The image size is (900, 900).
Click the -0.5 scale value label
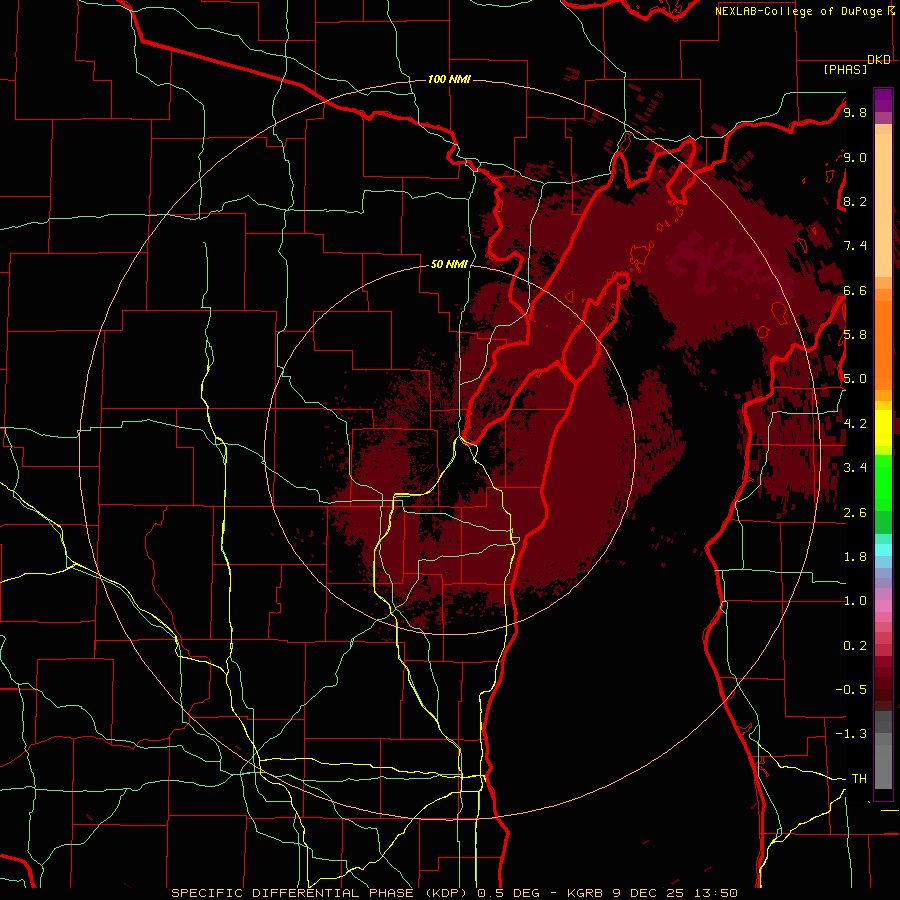click(851, 690)
